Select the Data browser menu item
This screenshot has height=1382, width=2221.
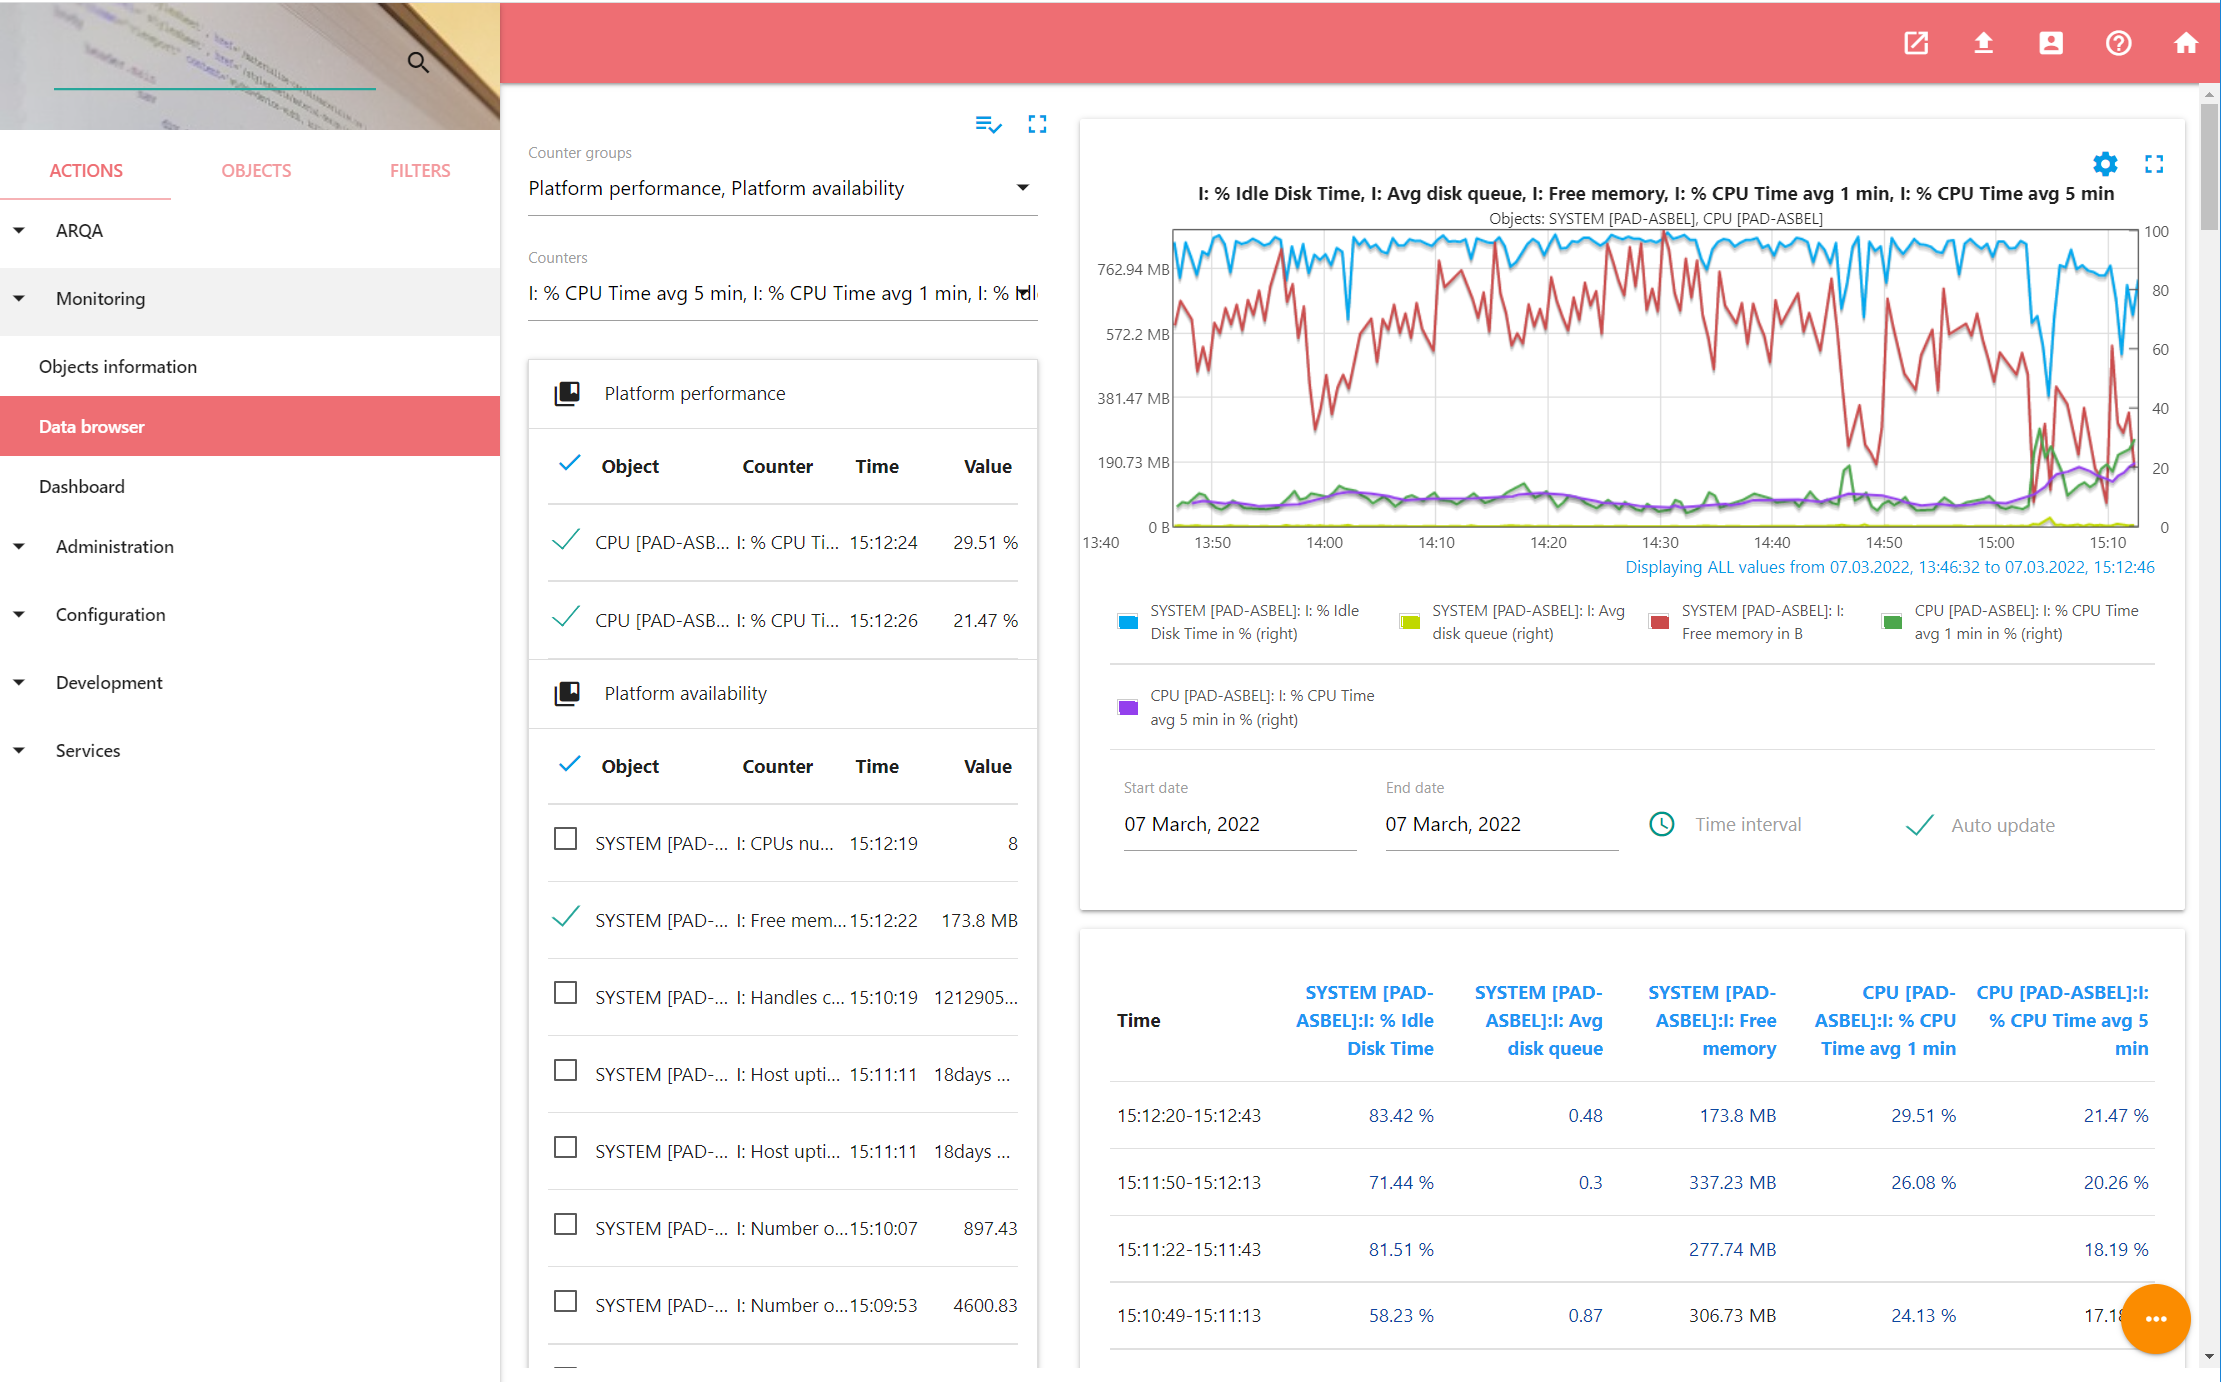250,426
